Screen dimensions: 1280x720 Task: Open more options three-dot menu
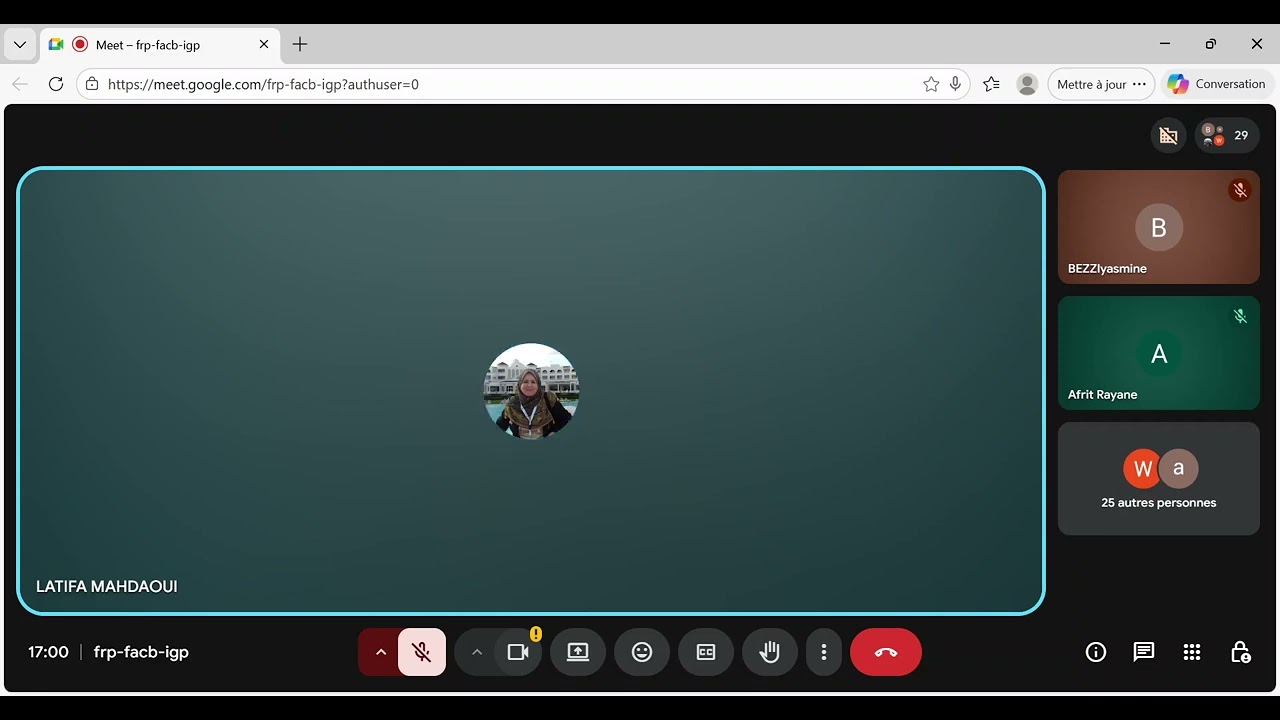pos(824,652)
